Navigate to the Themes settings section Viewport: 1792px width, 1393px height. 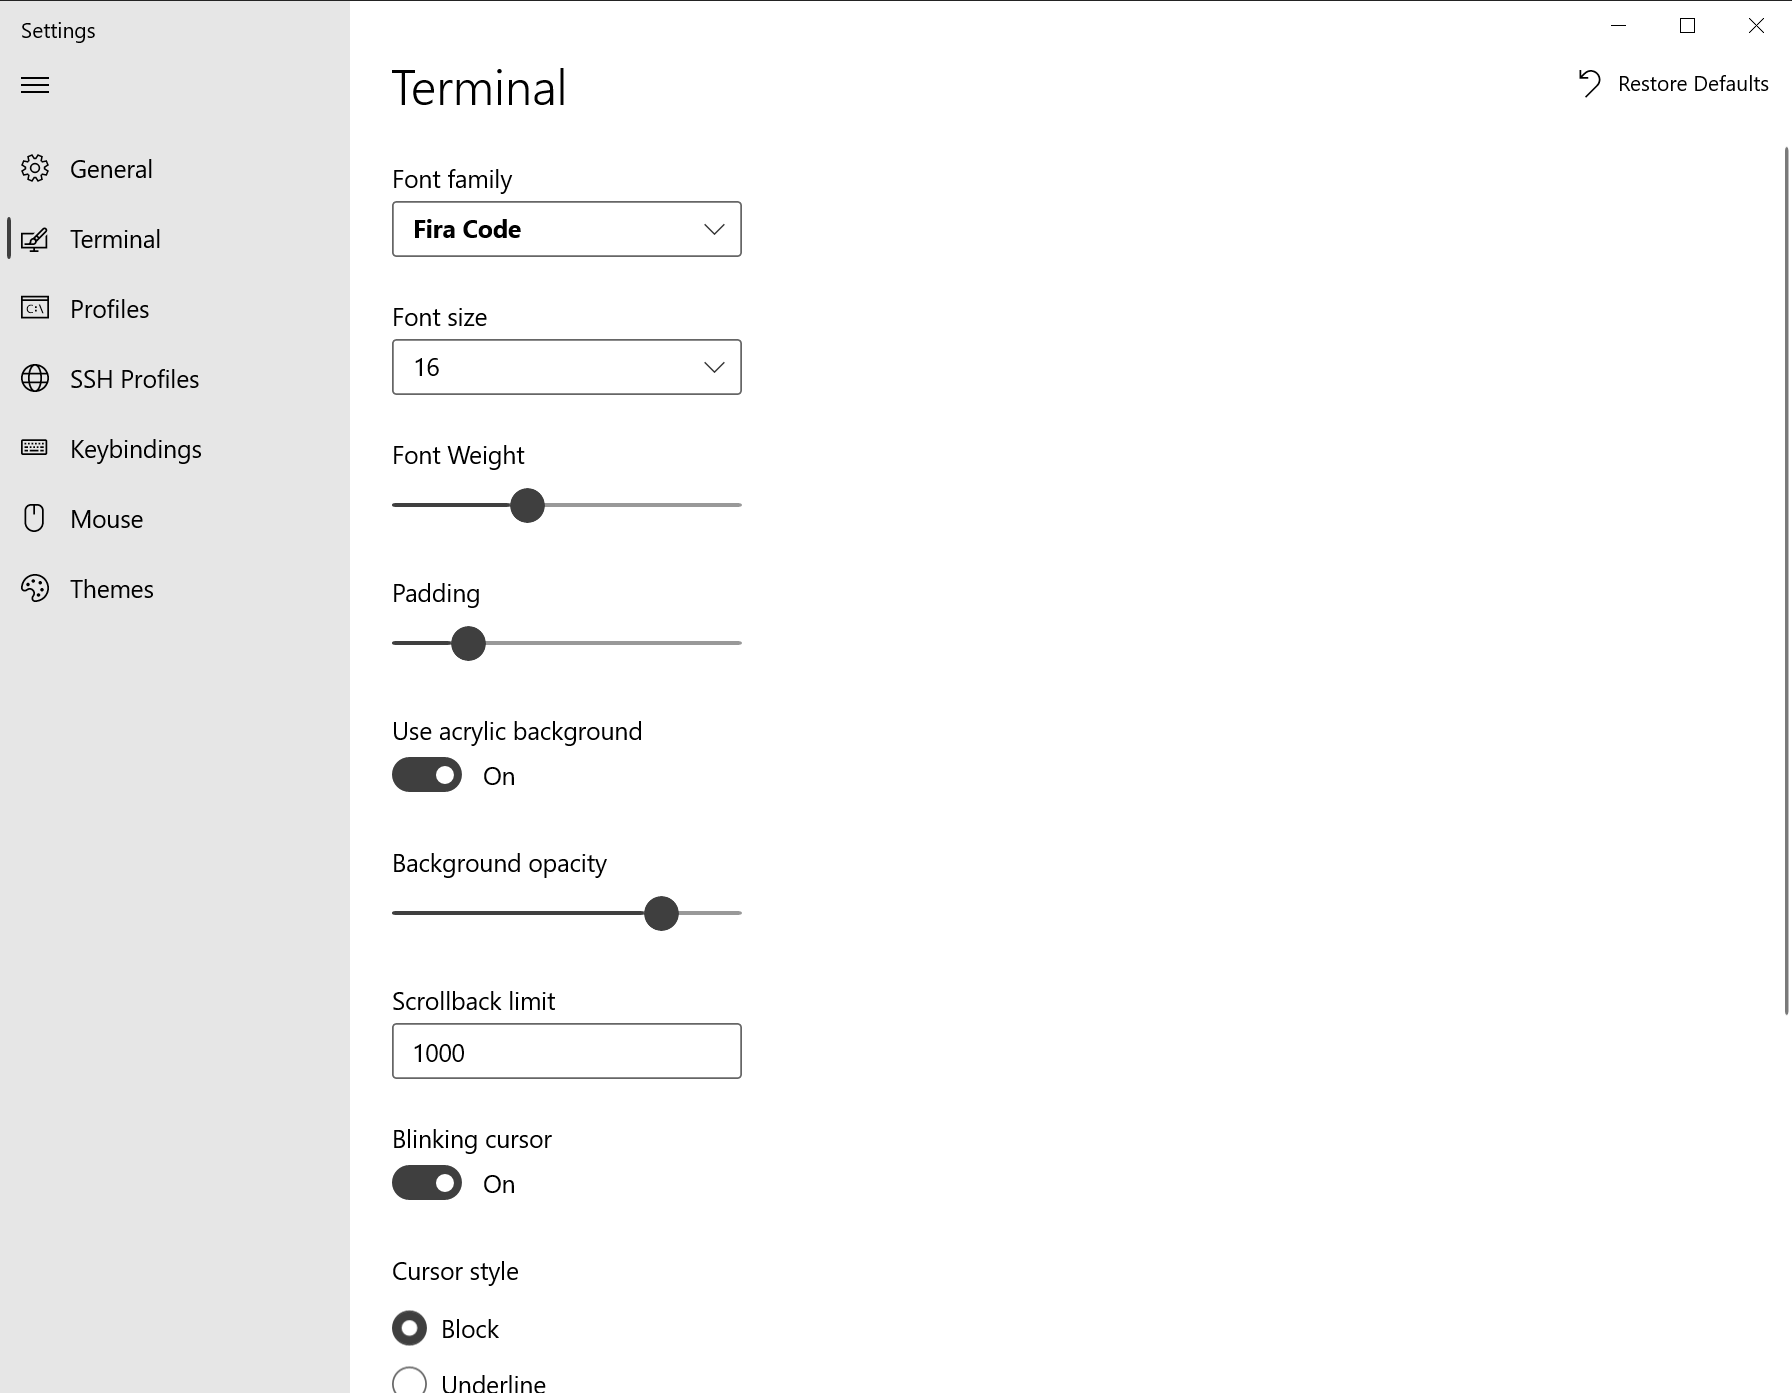(111, 588)
